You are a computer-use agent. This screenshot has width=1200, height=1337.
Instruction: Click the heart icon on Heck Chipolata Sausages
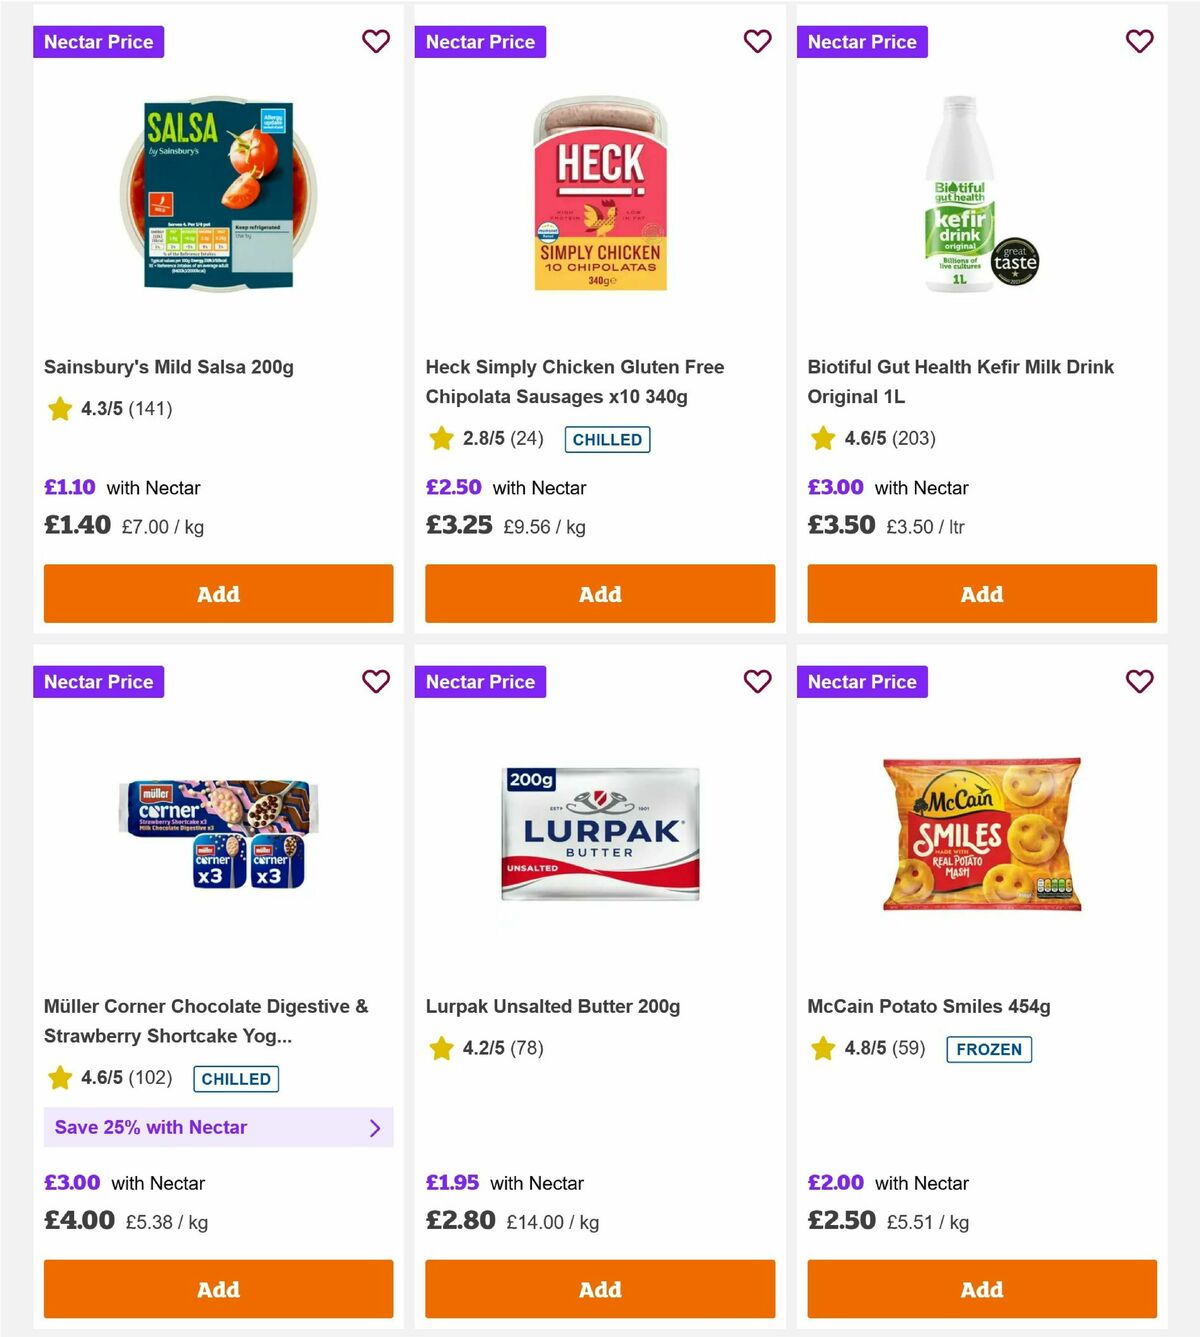758,41
